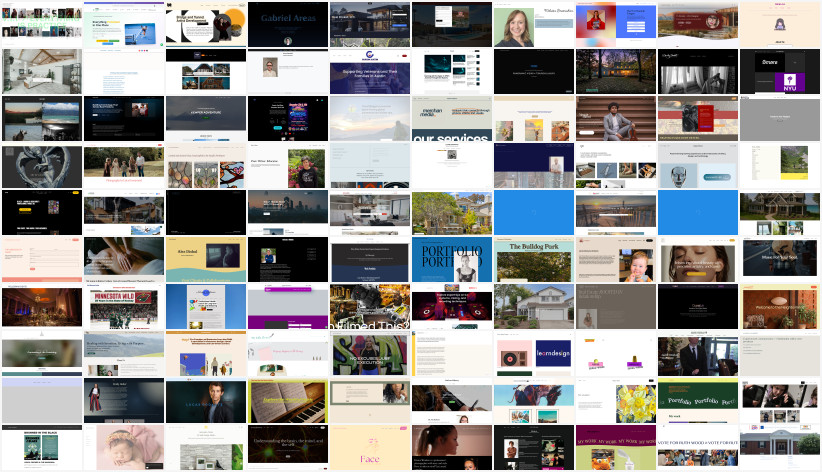This screenshot has height=472, width=822.
Task: Open thumbnail with orange circle and black shapes
Action: (x=206, y=24)
